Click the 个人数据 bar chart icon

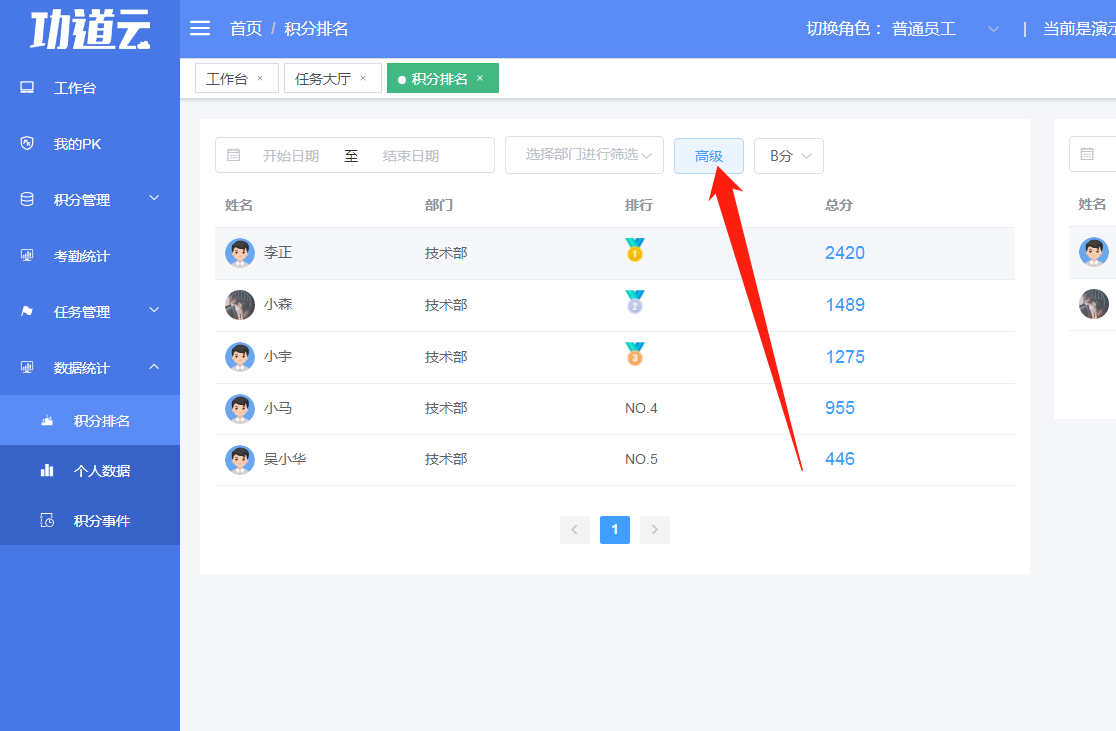pyautogui.click(x=47, y=470)
